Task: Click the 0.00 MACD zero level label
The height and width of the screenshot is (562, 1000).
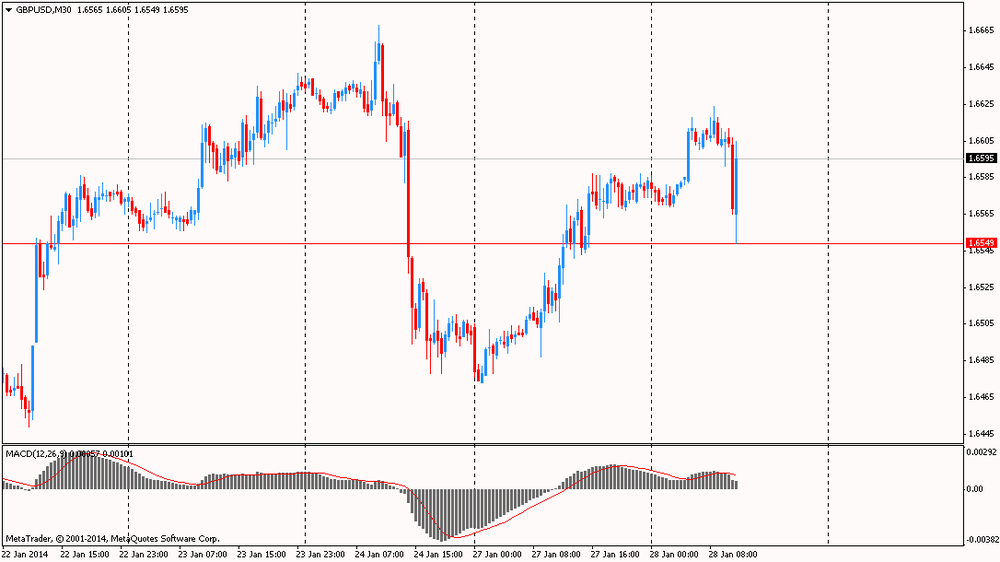Action: (x=975, y=489)
